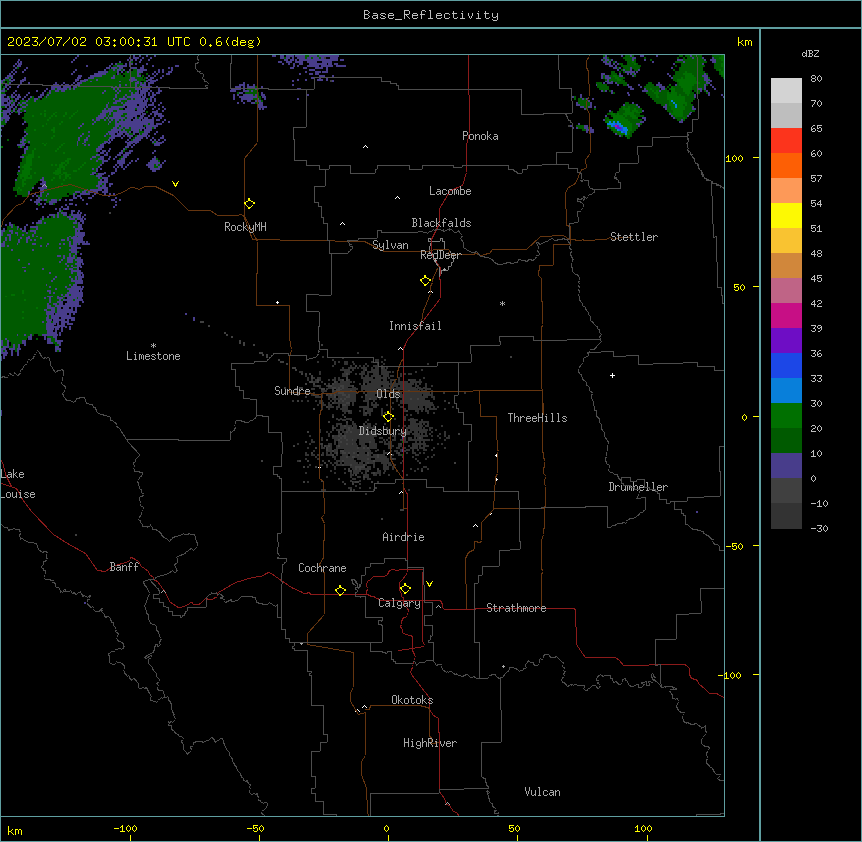The width and height of the screenshot is (862, 842).
Task: Click the gray clutter echoes around Didsbury
Action: [x=374, y=426]
